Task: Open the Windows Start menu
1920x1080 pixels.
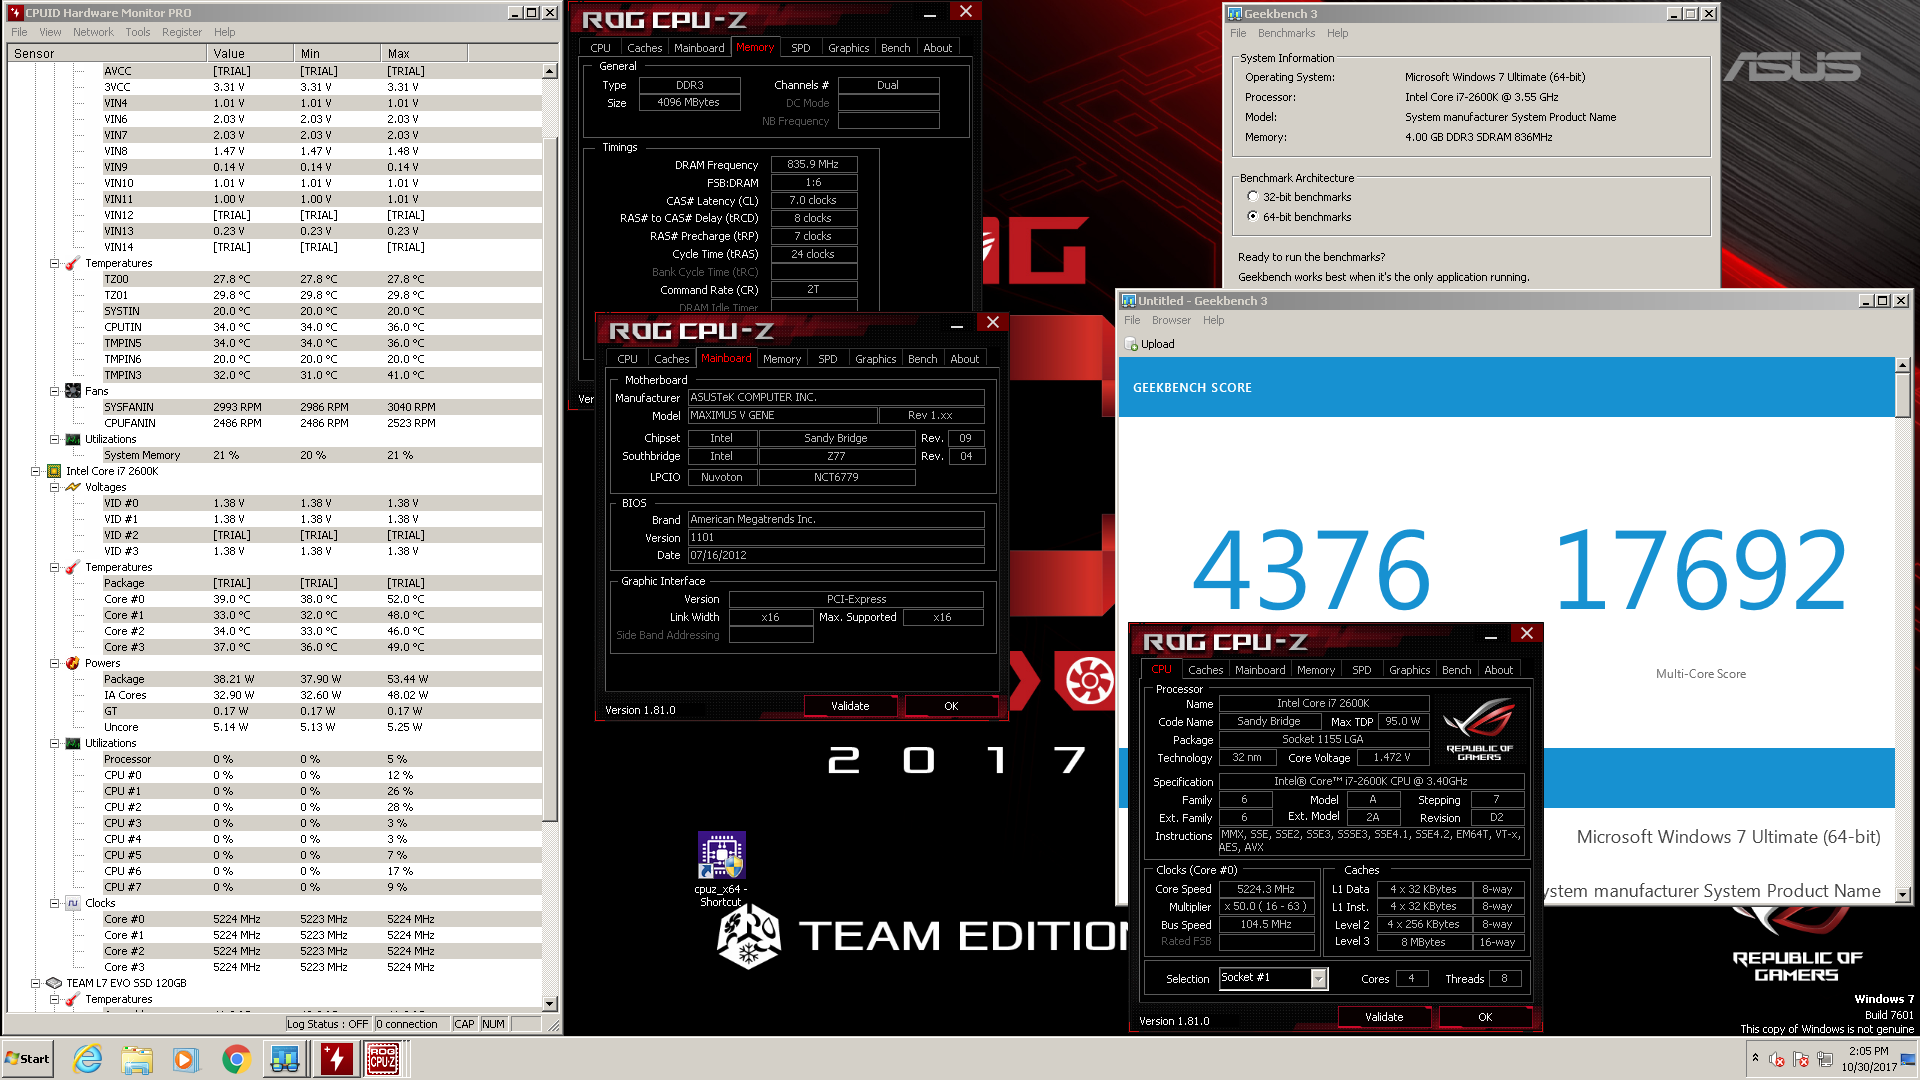Action: tap(28, 1059)
